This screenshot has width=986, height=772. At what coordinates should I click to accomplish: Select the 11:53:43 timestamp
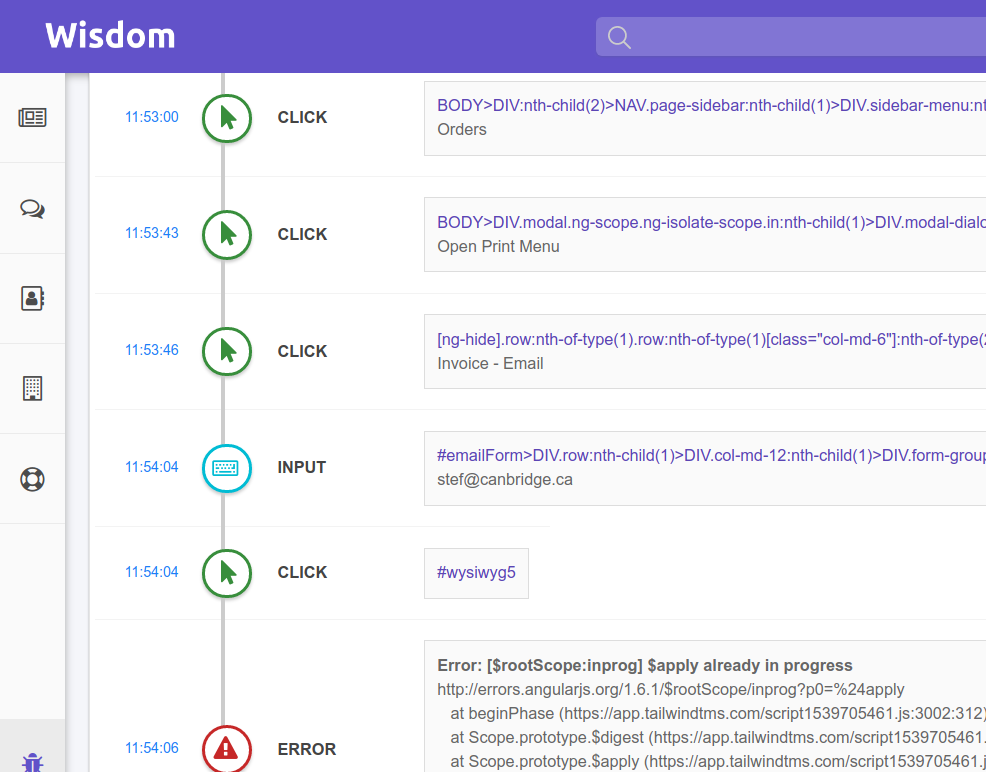152,233
